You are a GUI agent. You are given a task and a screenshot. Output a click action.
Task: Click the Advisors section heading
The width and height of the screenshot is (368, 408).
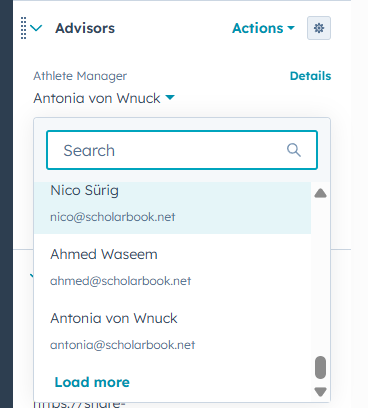85,28
